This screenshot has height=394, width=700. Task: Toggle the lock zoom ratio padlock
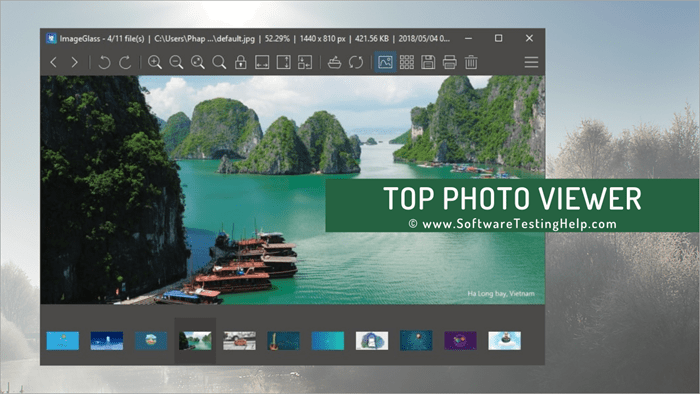[x=241, y=62]
